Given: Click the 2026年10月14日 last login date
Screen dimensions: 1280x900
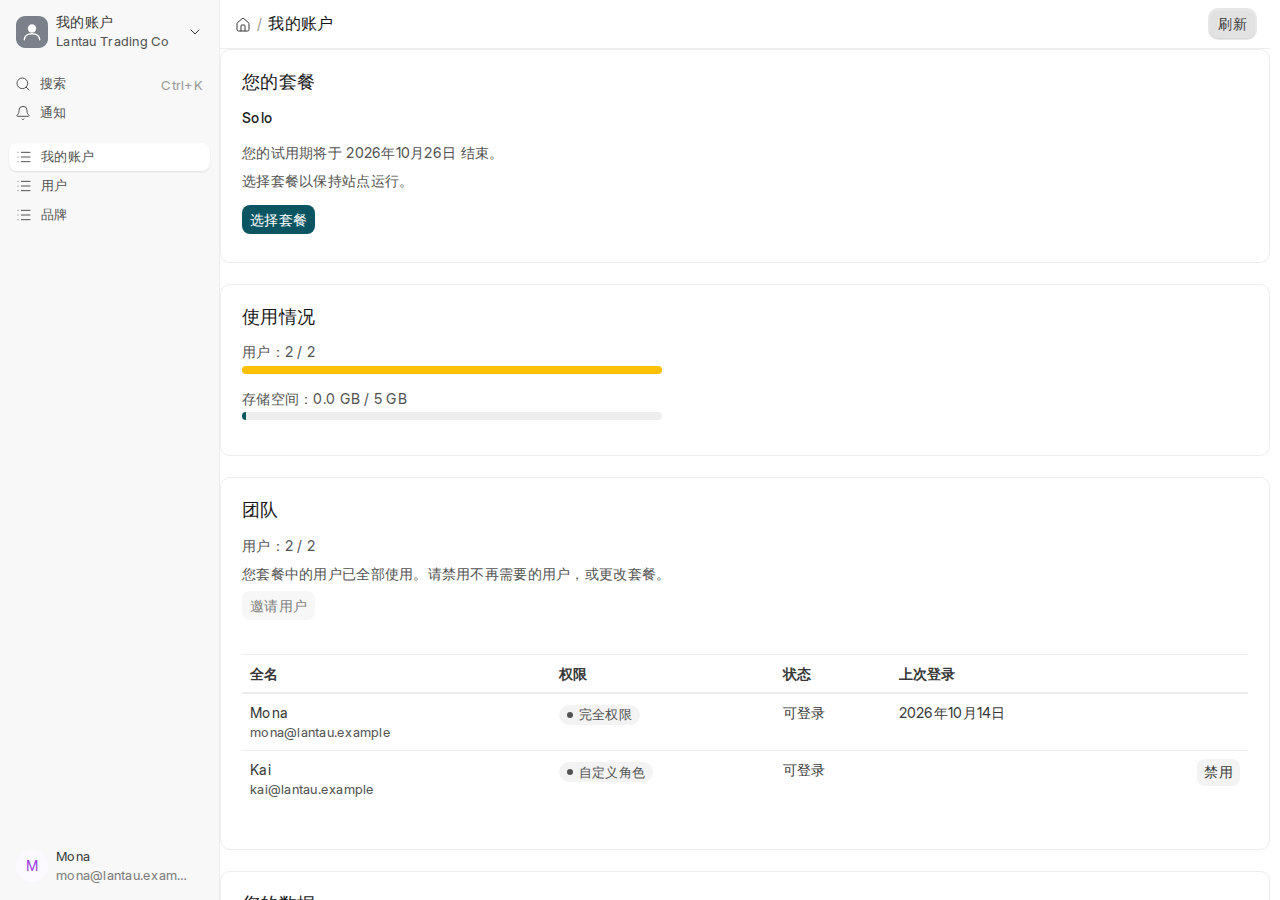Looking at the screenshot, I should (x=952, y=713).
